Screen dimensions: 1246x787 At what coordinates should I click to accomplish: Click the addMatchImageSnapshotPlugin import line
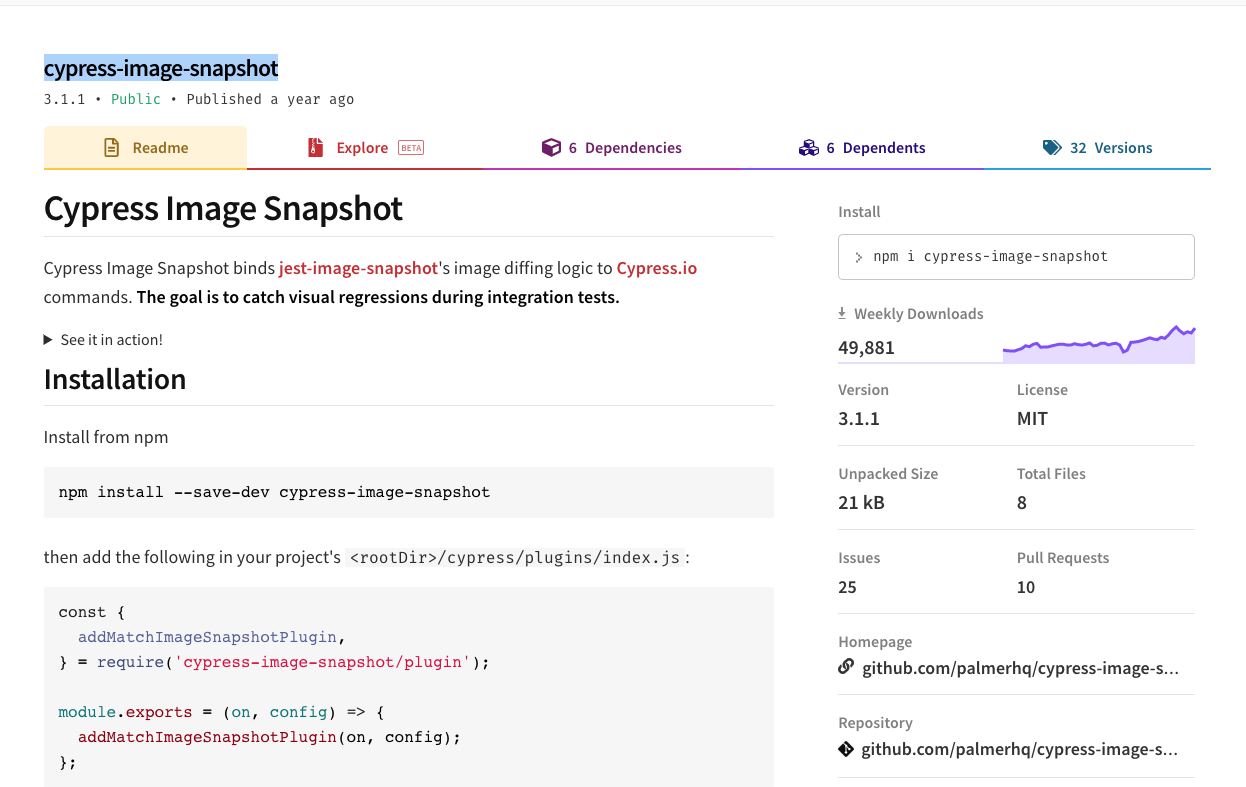click(212, 637)
